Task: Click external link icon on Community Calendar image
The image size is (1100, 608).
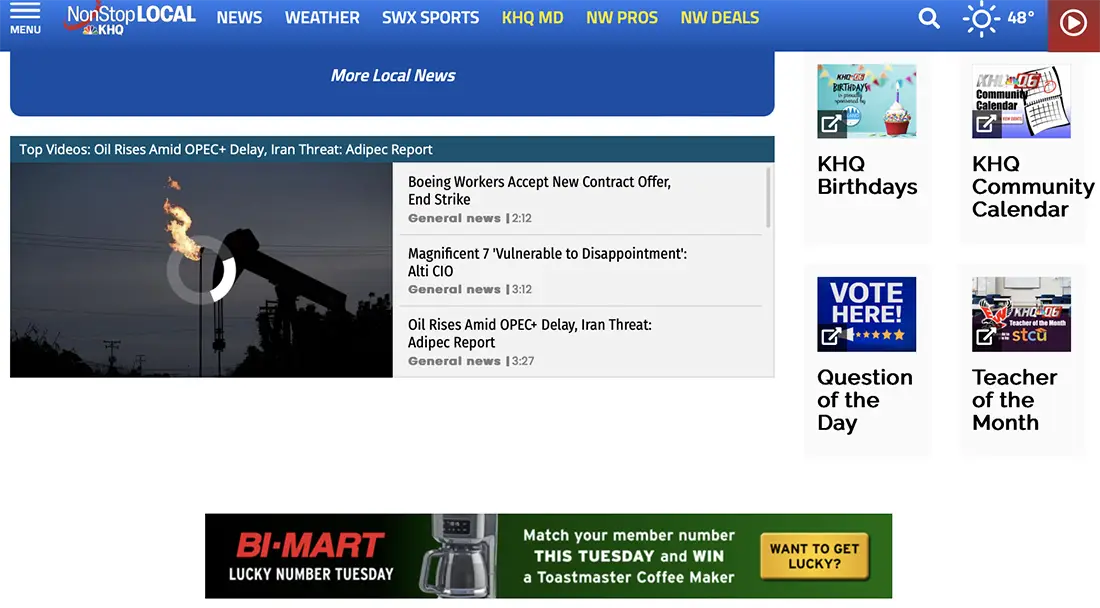Action: click(986, 124)
